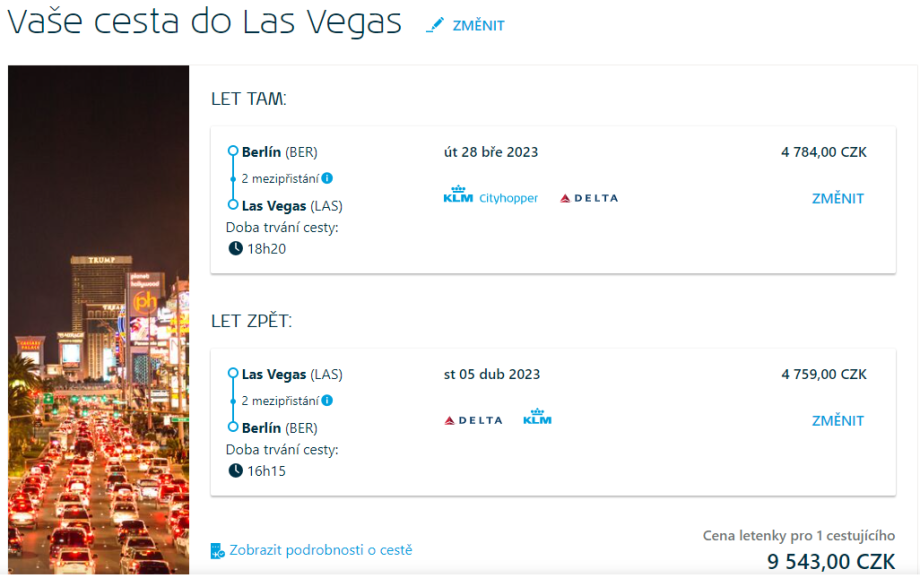Click the pencil edit icon beside the title

[435, 25]
